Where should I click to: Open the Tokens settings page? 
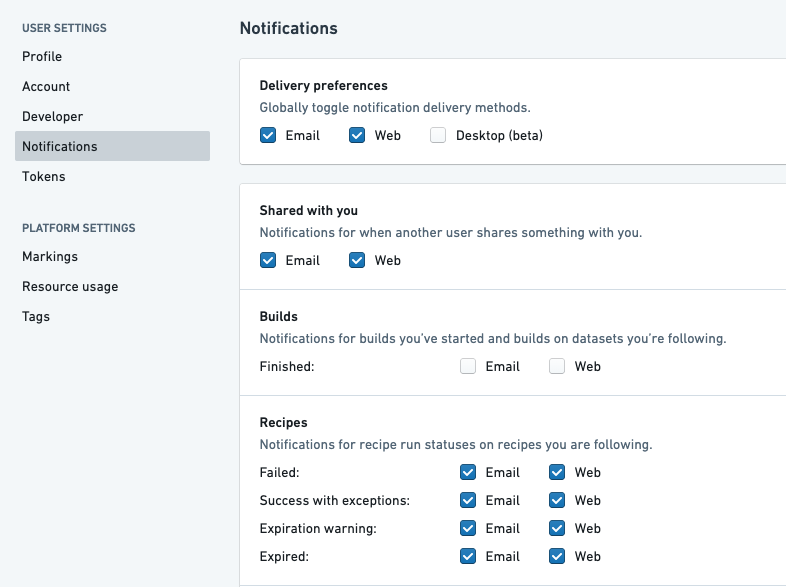tap(44, 176)
